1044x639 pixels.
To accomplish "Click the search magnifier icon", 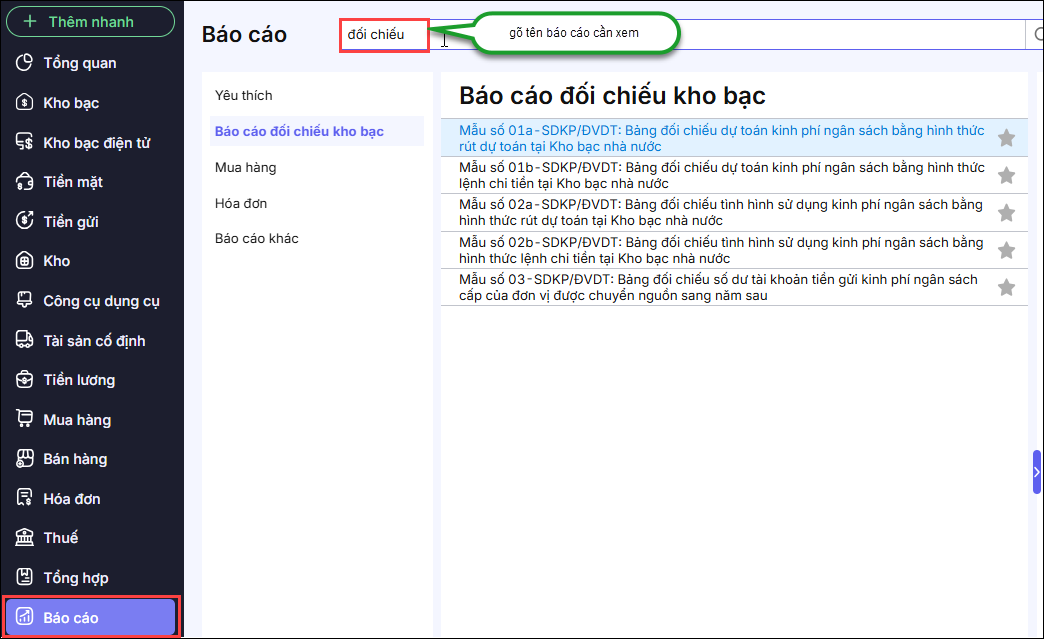I will (x=1036, y=35).
